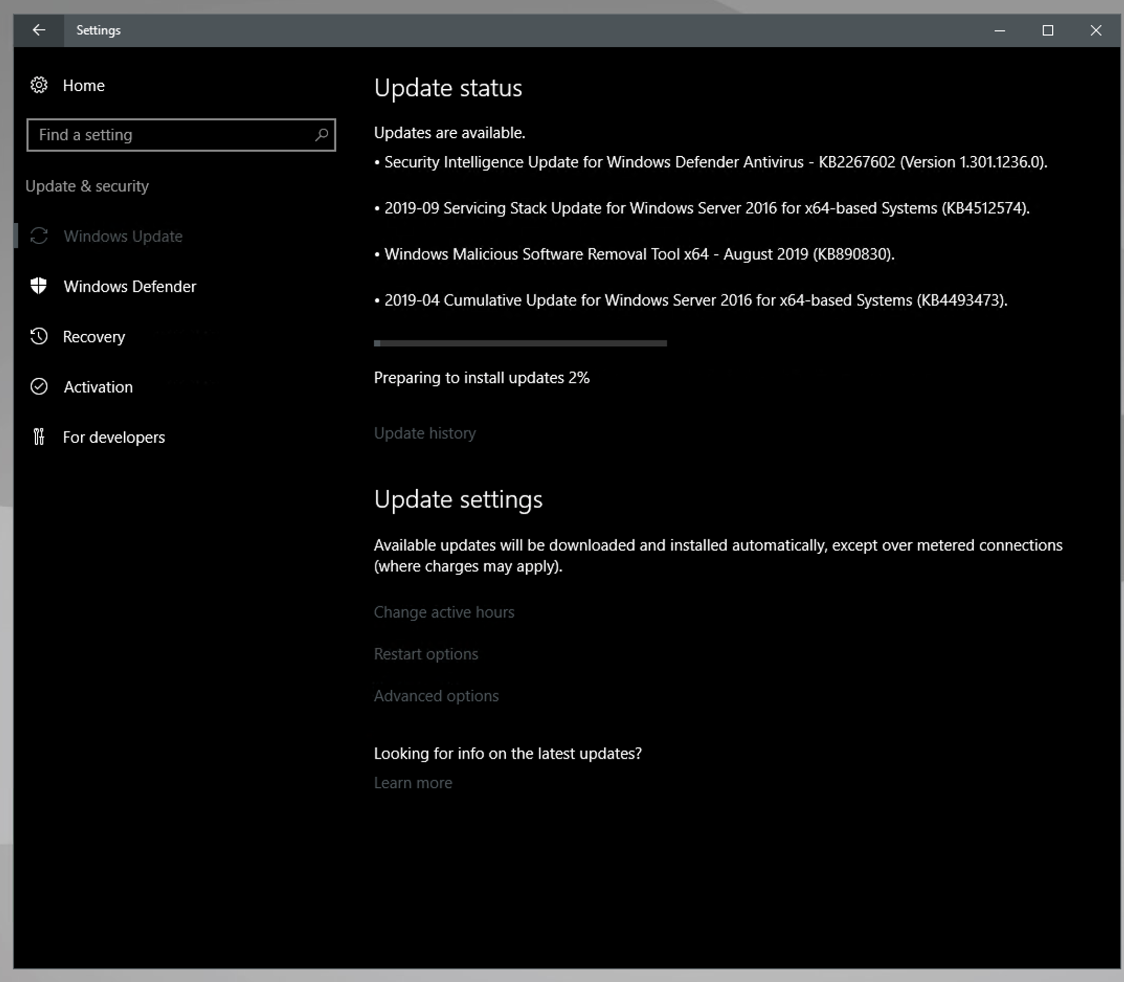The height and width of the screenshot is (982, 1124).
Task: Click the Update & security section label
Action: pos(87,186)
